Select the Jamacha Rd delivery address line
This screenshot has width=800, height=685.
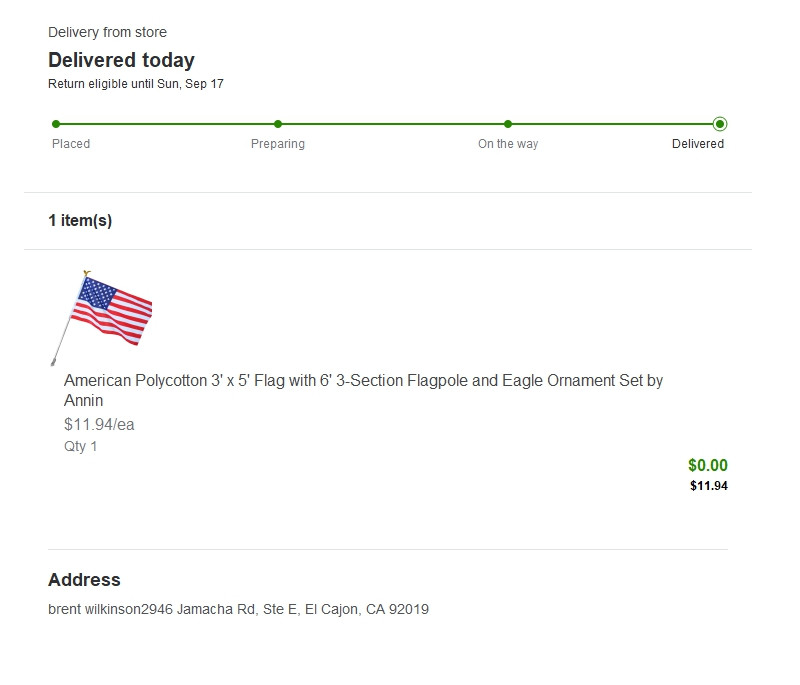point(238,609)
